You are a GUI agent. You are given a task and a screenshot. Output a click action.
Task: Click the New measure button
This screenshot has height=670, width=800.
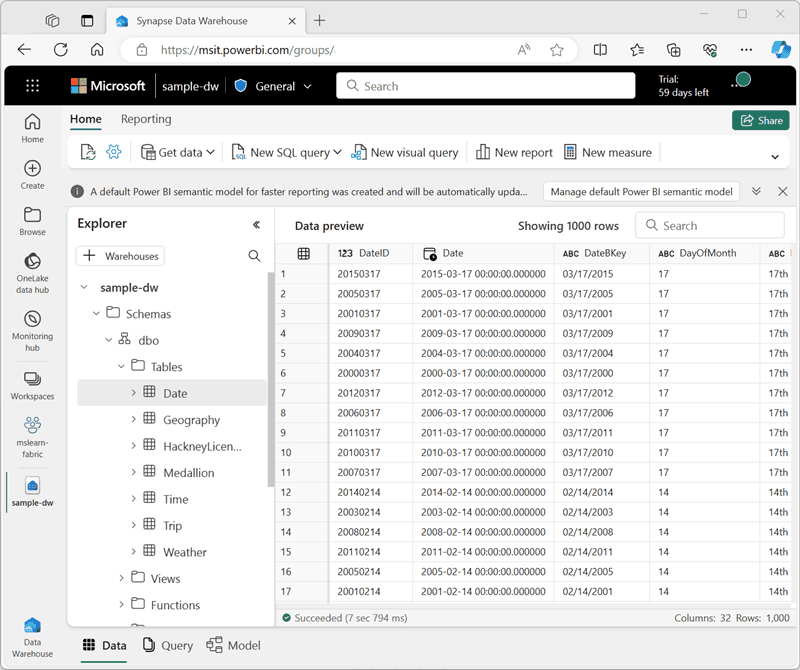(x=607, y=152)
